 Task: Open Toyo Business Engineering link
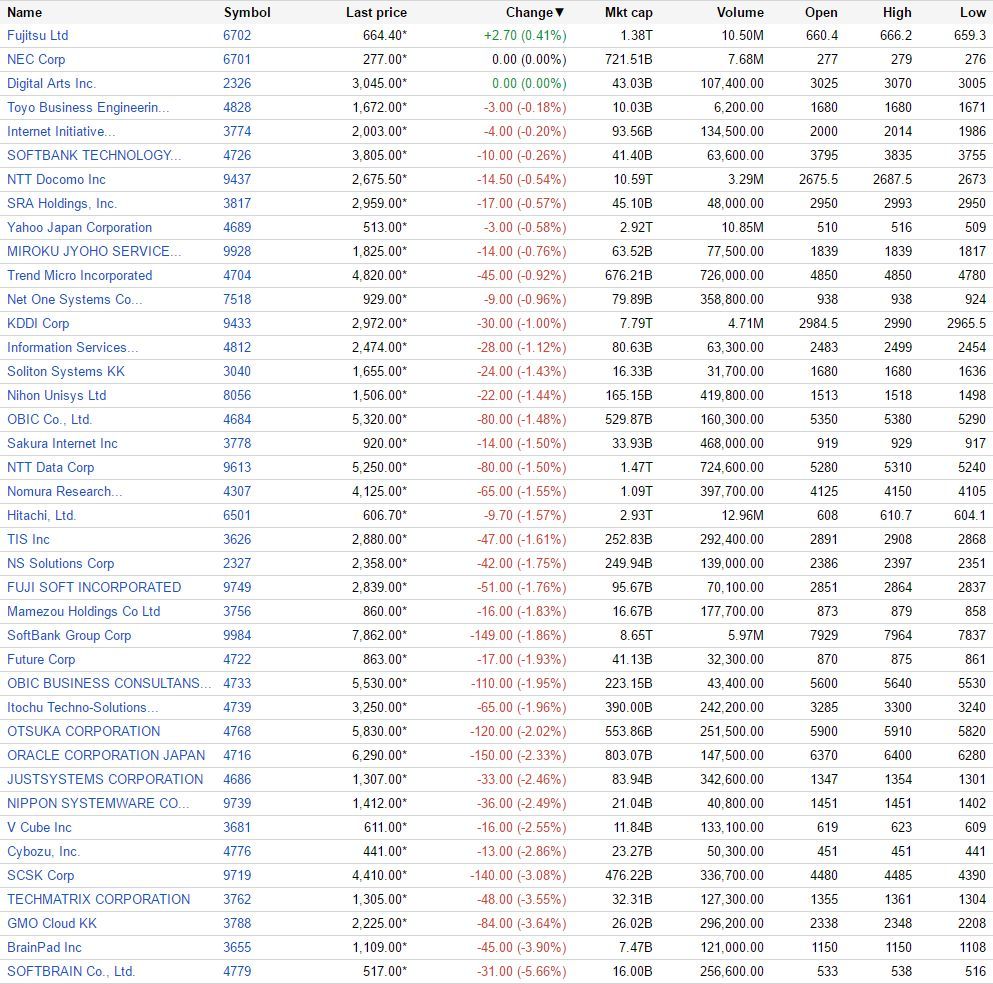88,108
